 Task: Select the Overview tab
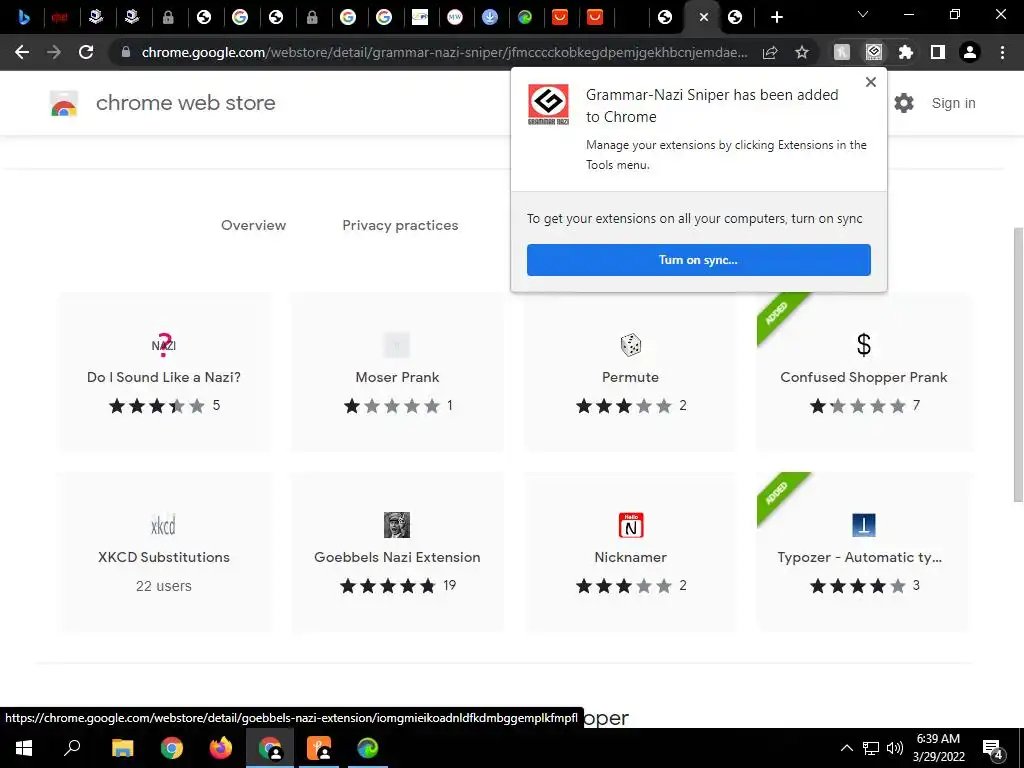(253, 225)
